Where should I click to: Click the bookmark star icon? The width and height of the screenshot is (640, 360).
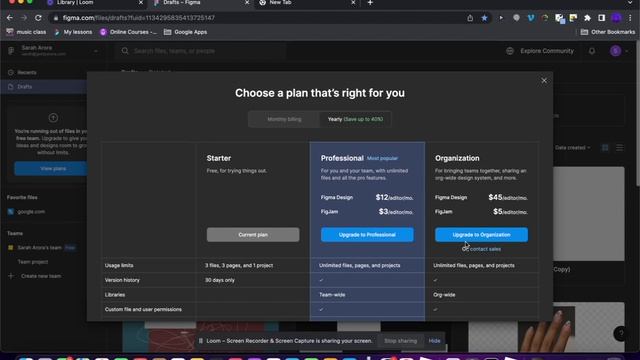coord(484,18)
